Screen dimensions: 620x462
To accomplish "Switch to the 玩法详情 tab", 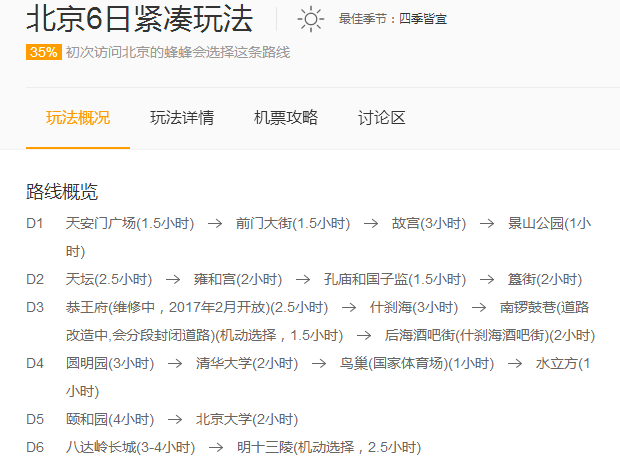I will click(182, 118).
